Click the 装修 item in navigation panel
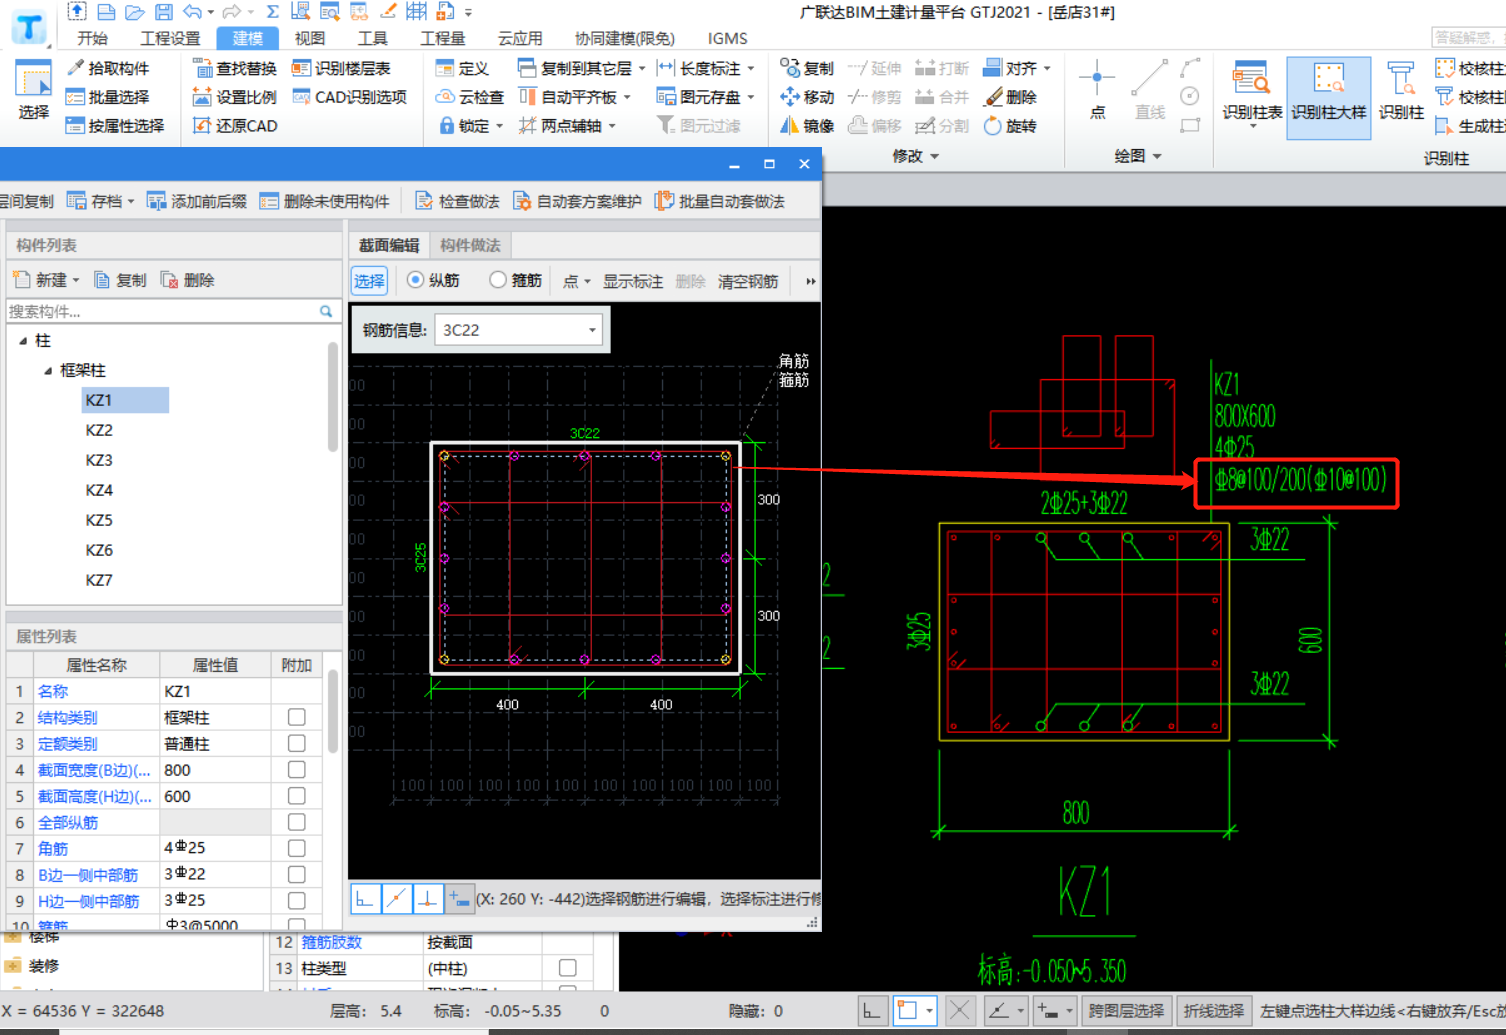1506x1035 pixels. [43, 966]
